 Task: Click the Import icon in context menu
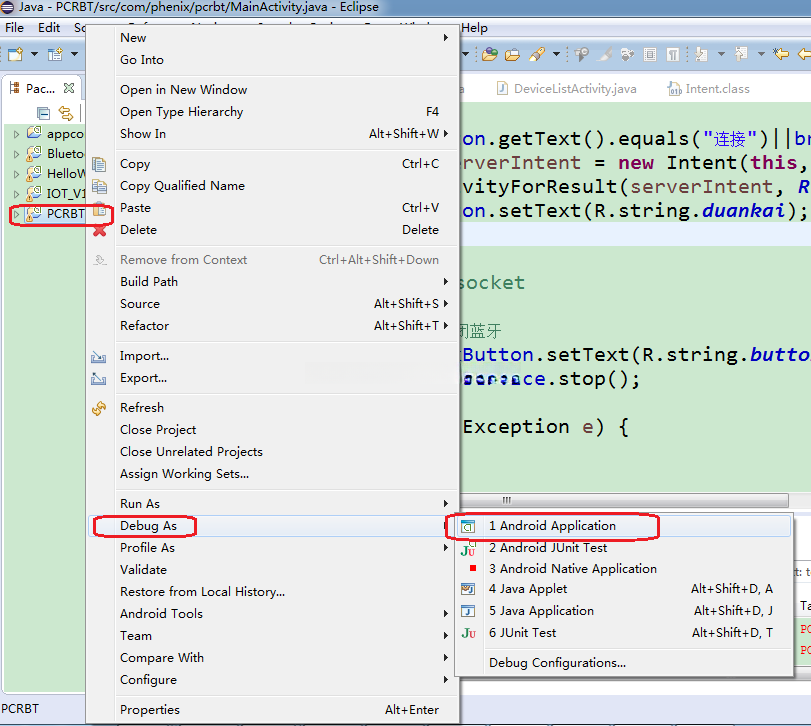point(99,356)
